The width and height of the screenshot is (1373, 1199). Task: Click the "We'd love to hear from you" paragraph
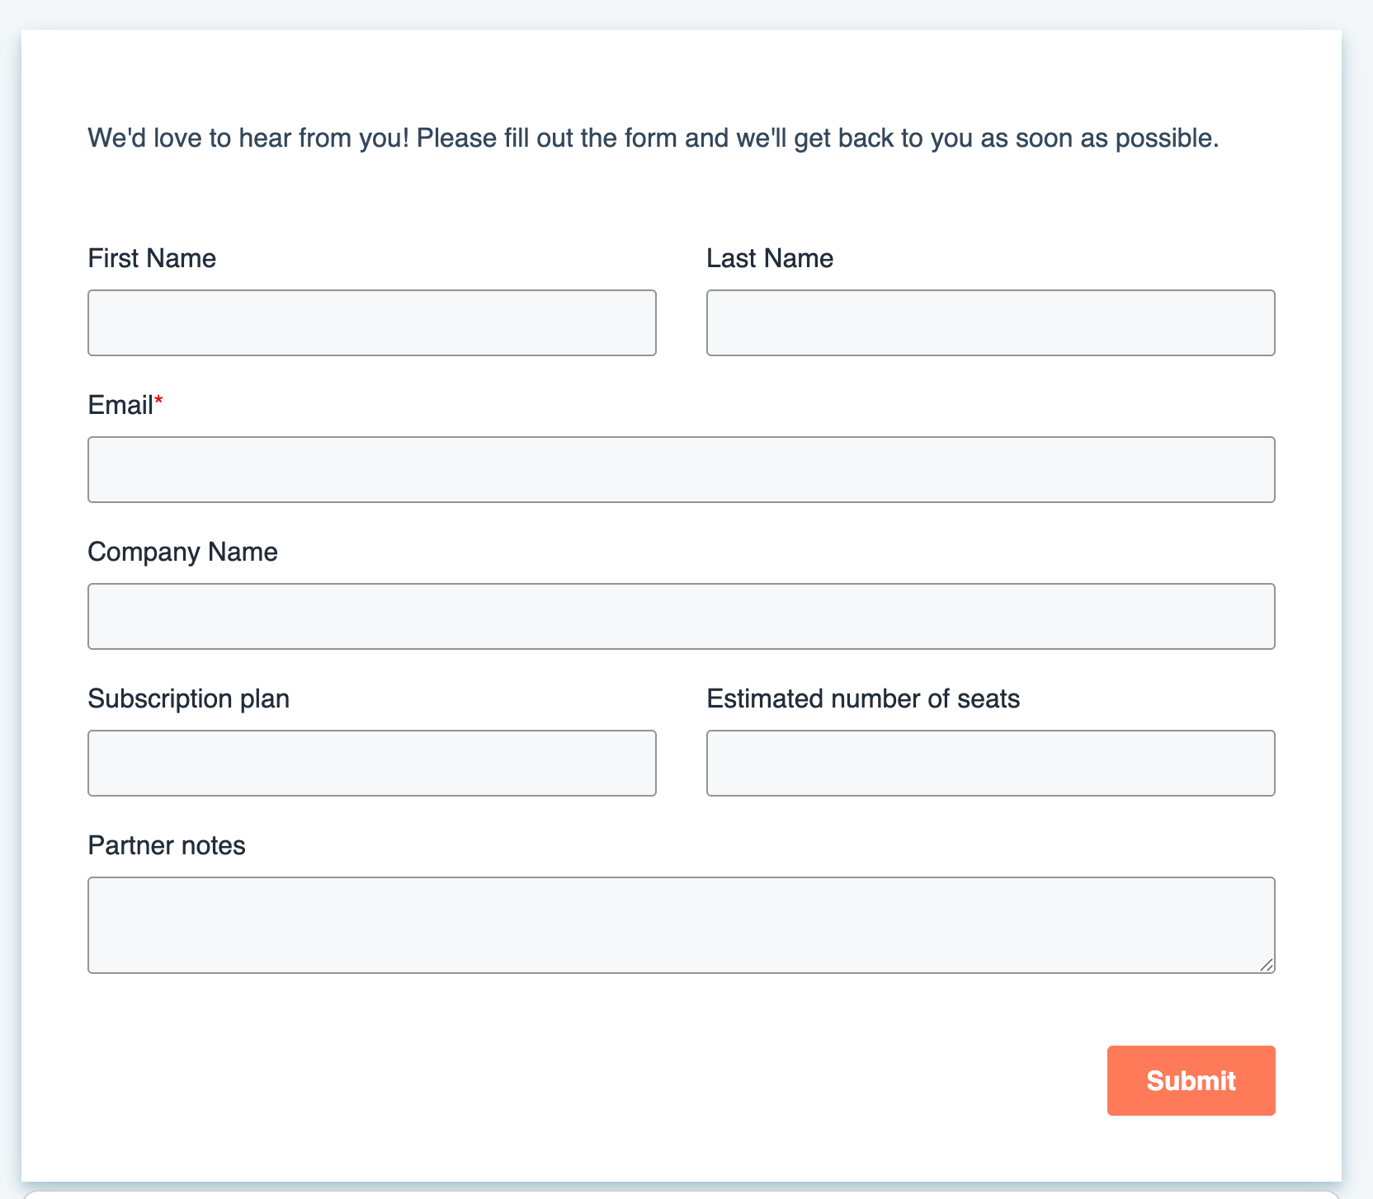(x=654, y=138)
